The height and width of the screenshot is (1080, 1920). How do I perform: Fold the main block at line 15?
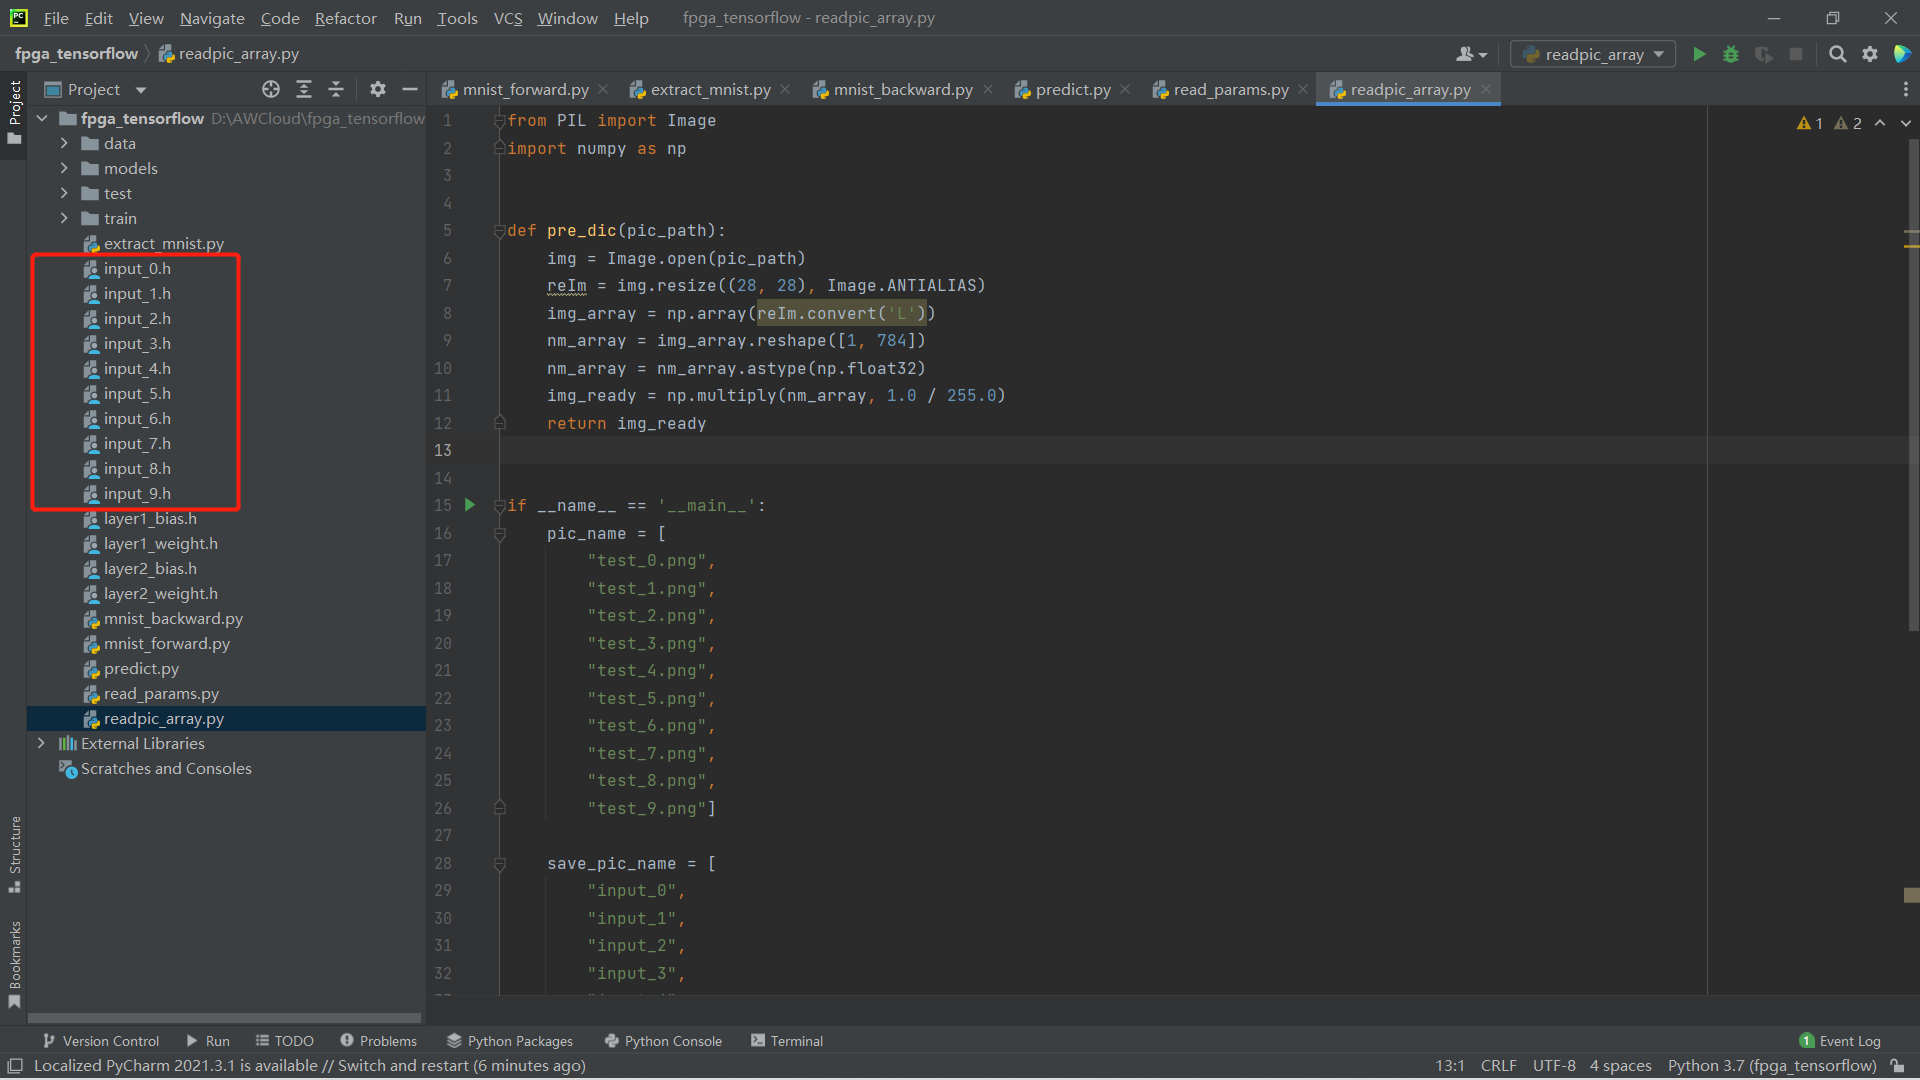(499, 506)
